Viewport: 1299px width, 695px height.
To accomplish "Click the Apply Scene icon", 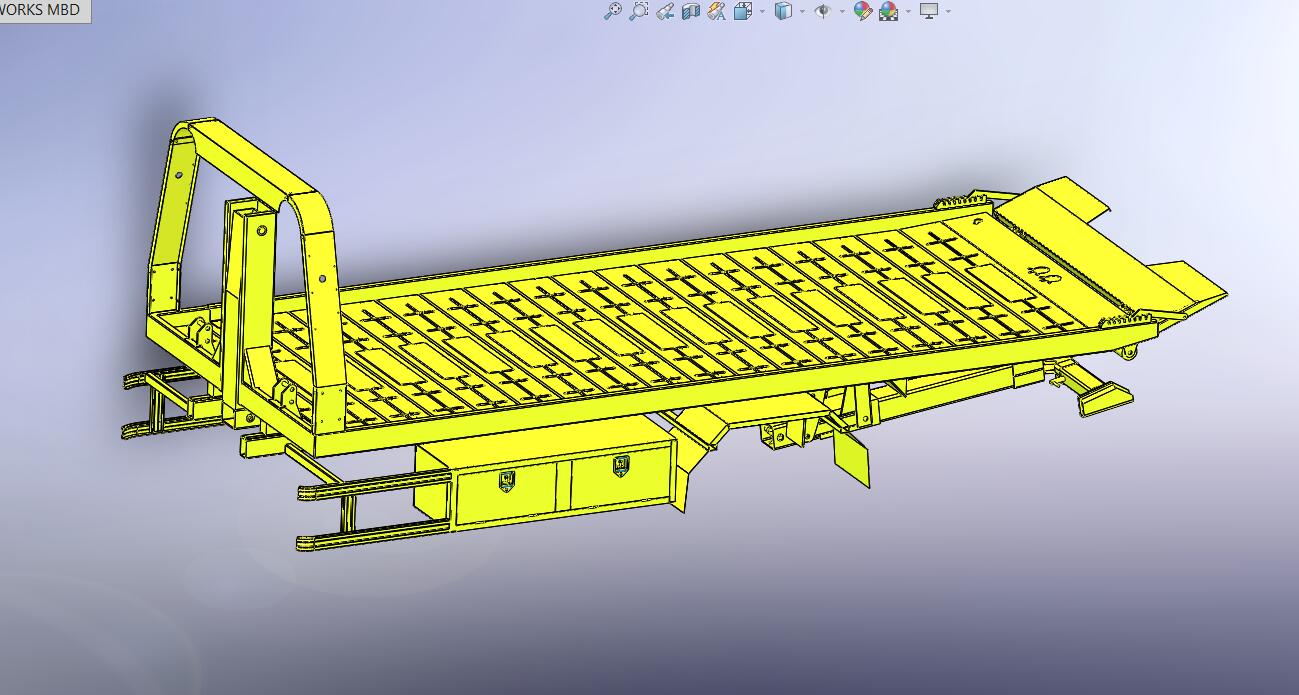I will point(888,11).
